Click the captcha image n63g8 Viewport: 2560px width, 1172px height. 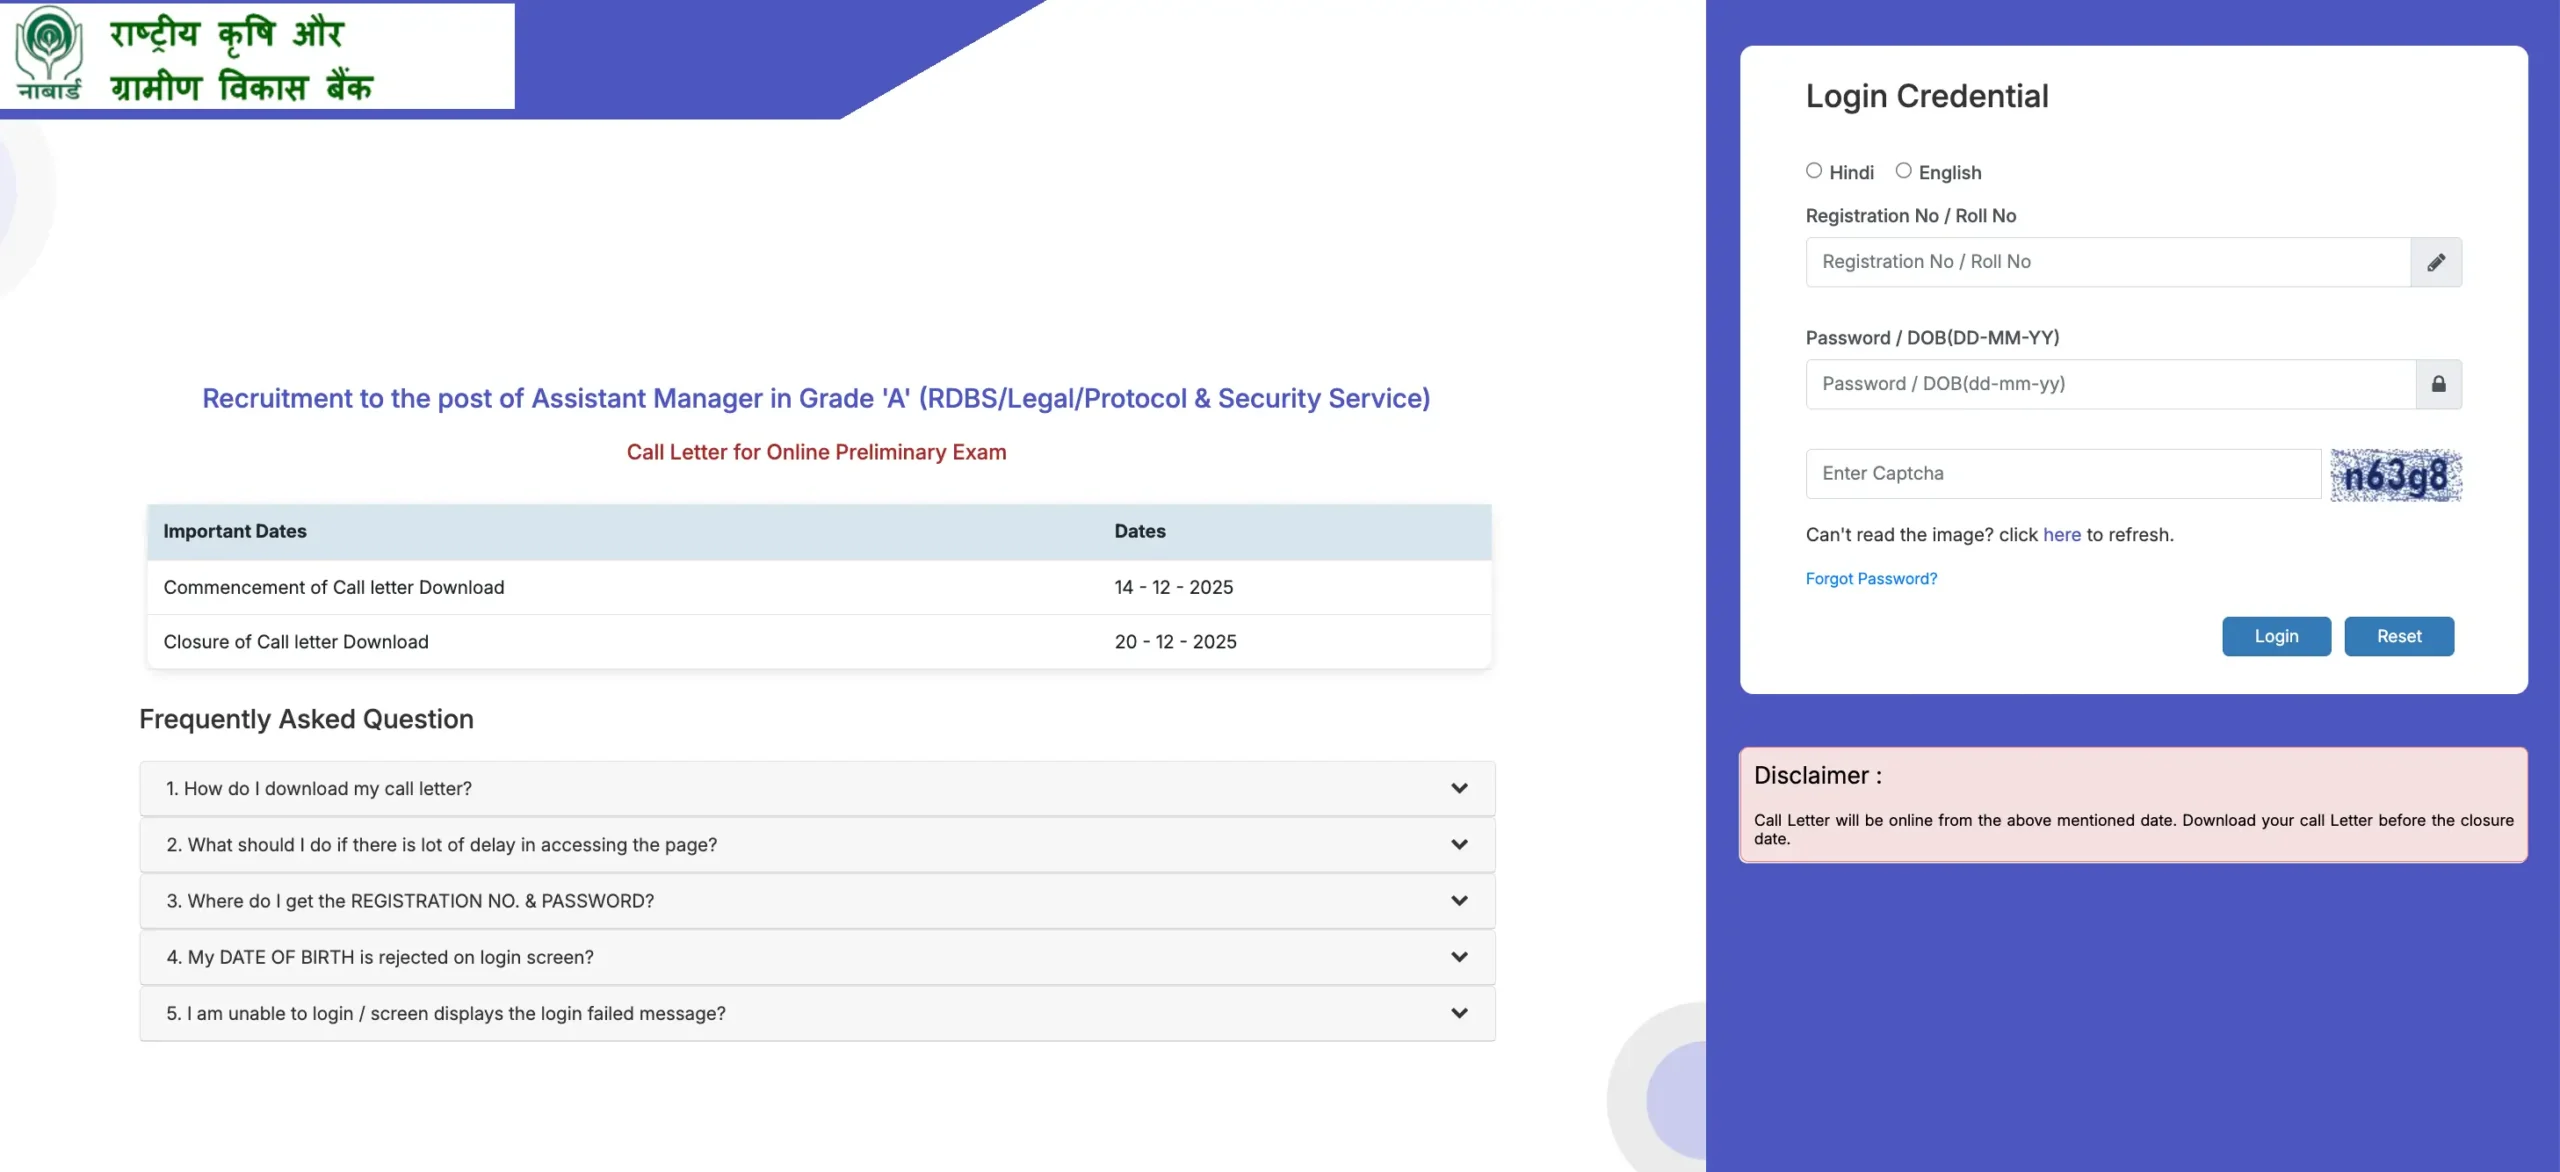tap(2395, 475)
